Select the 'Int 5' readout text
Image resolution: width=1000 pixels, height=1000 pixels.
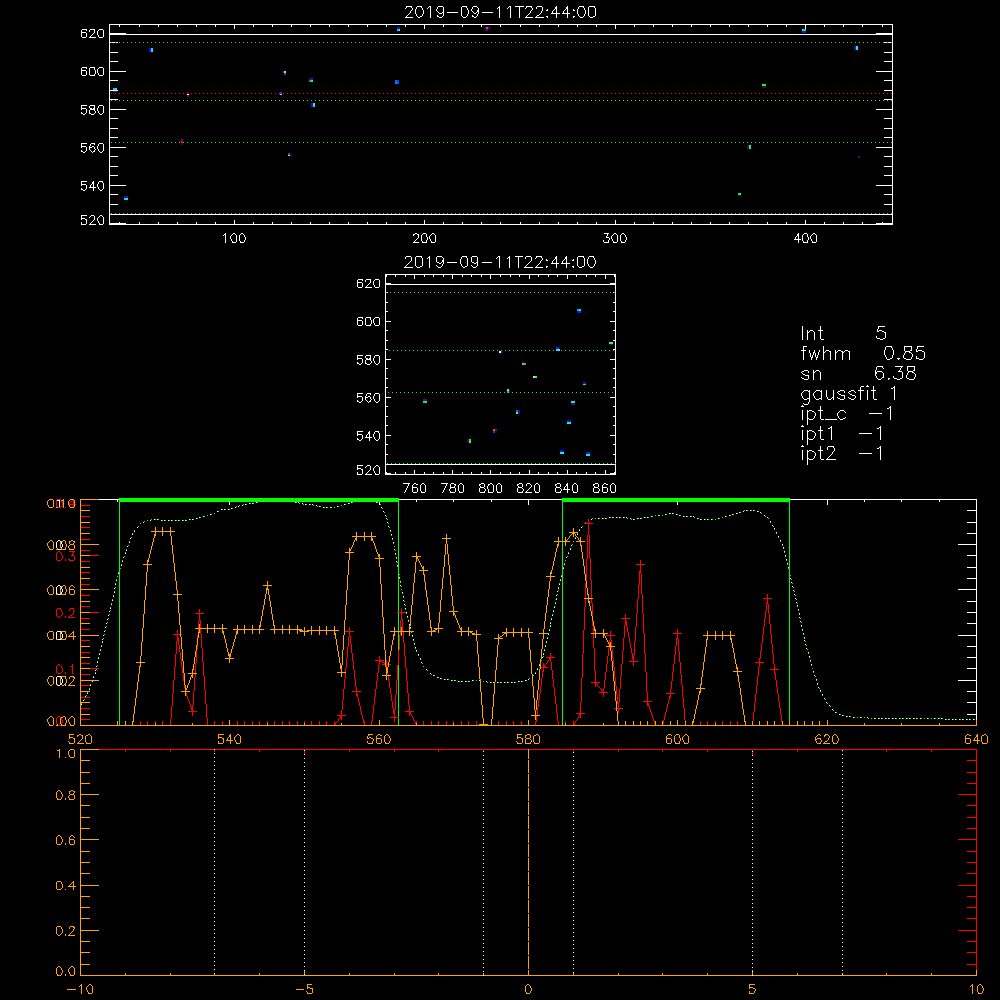[x=843, y=333]
